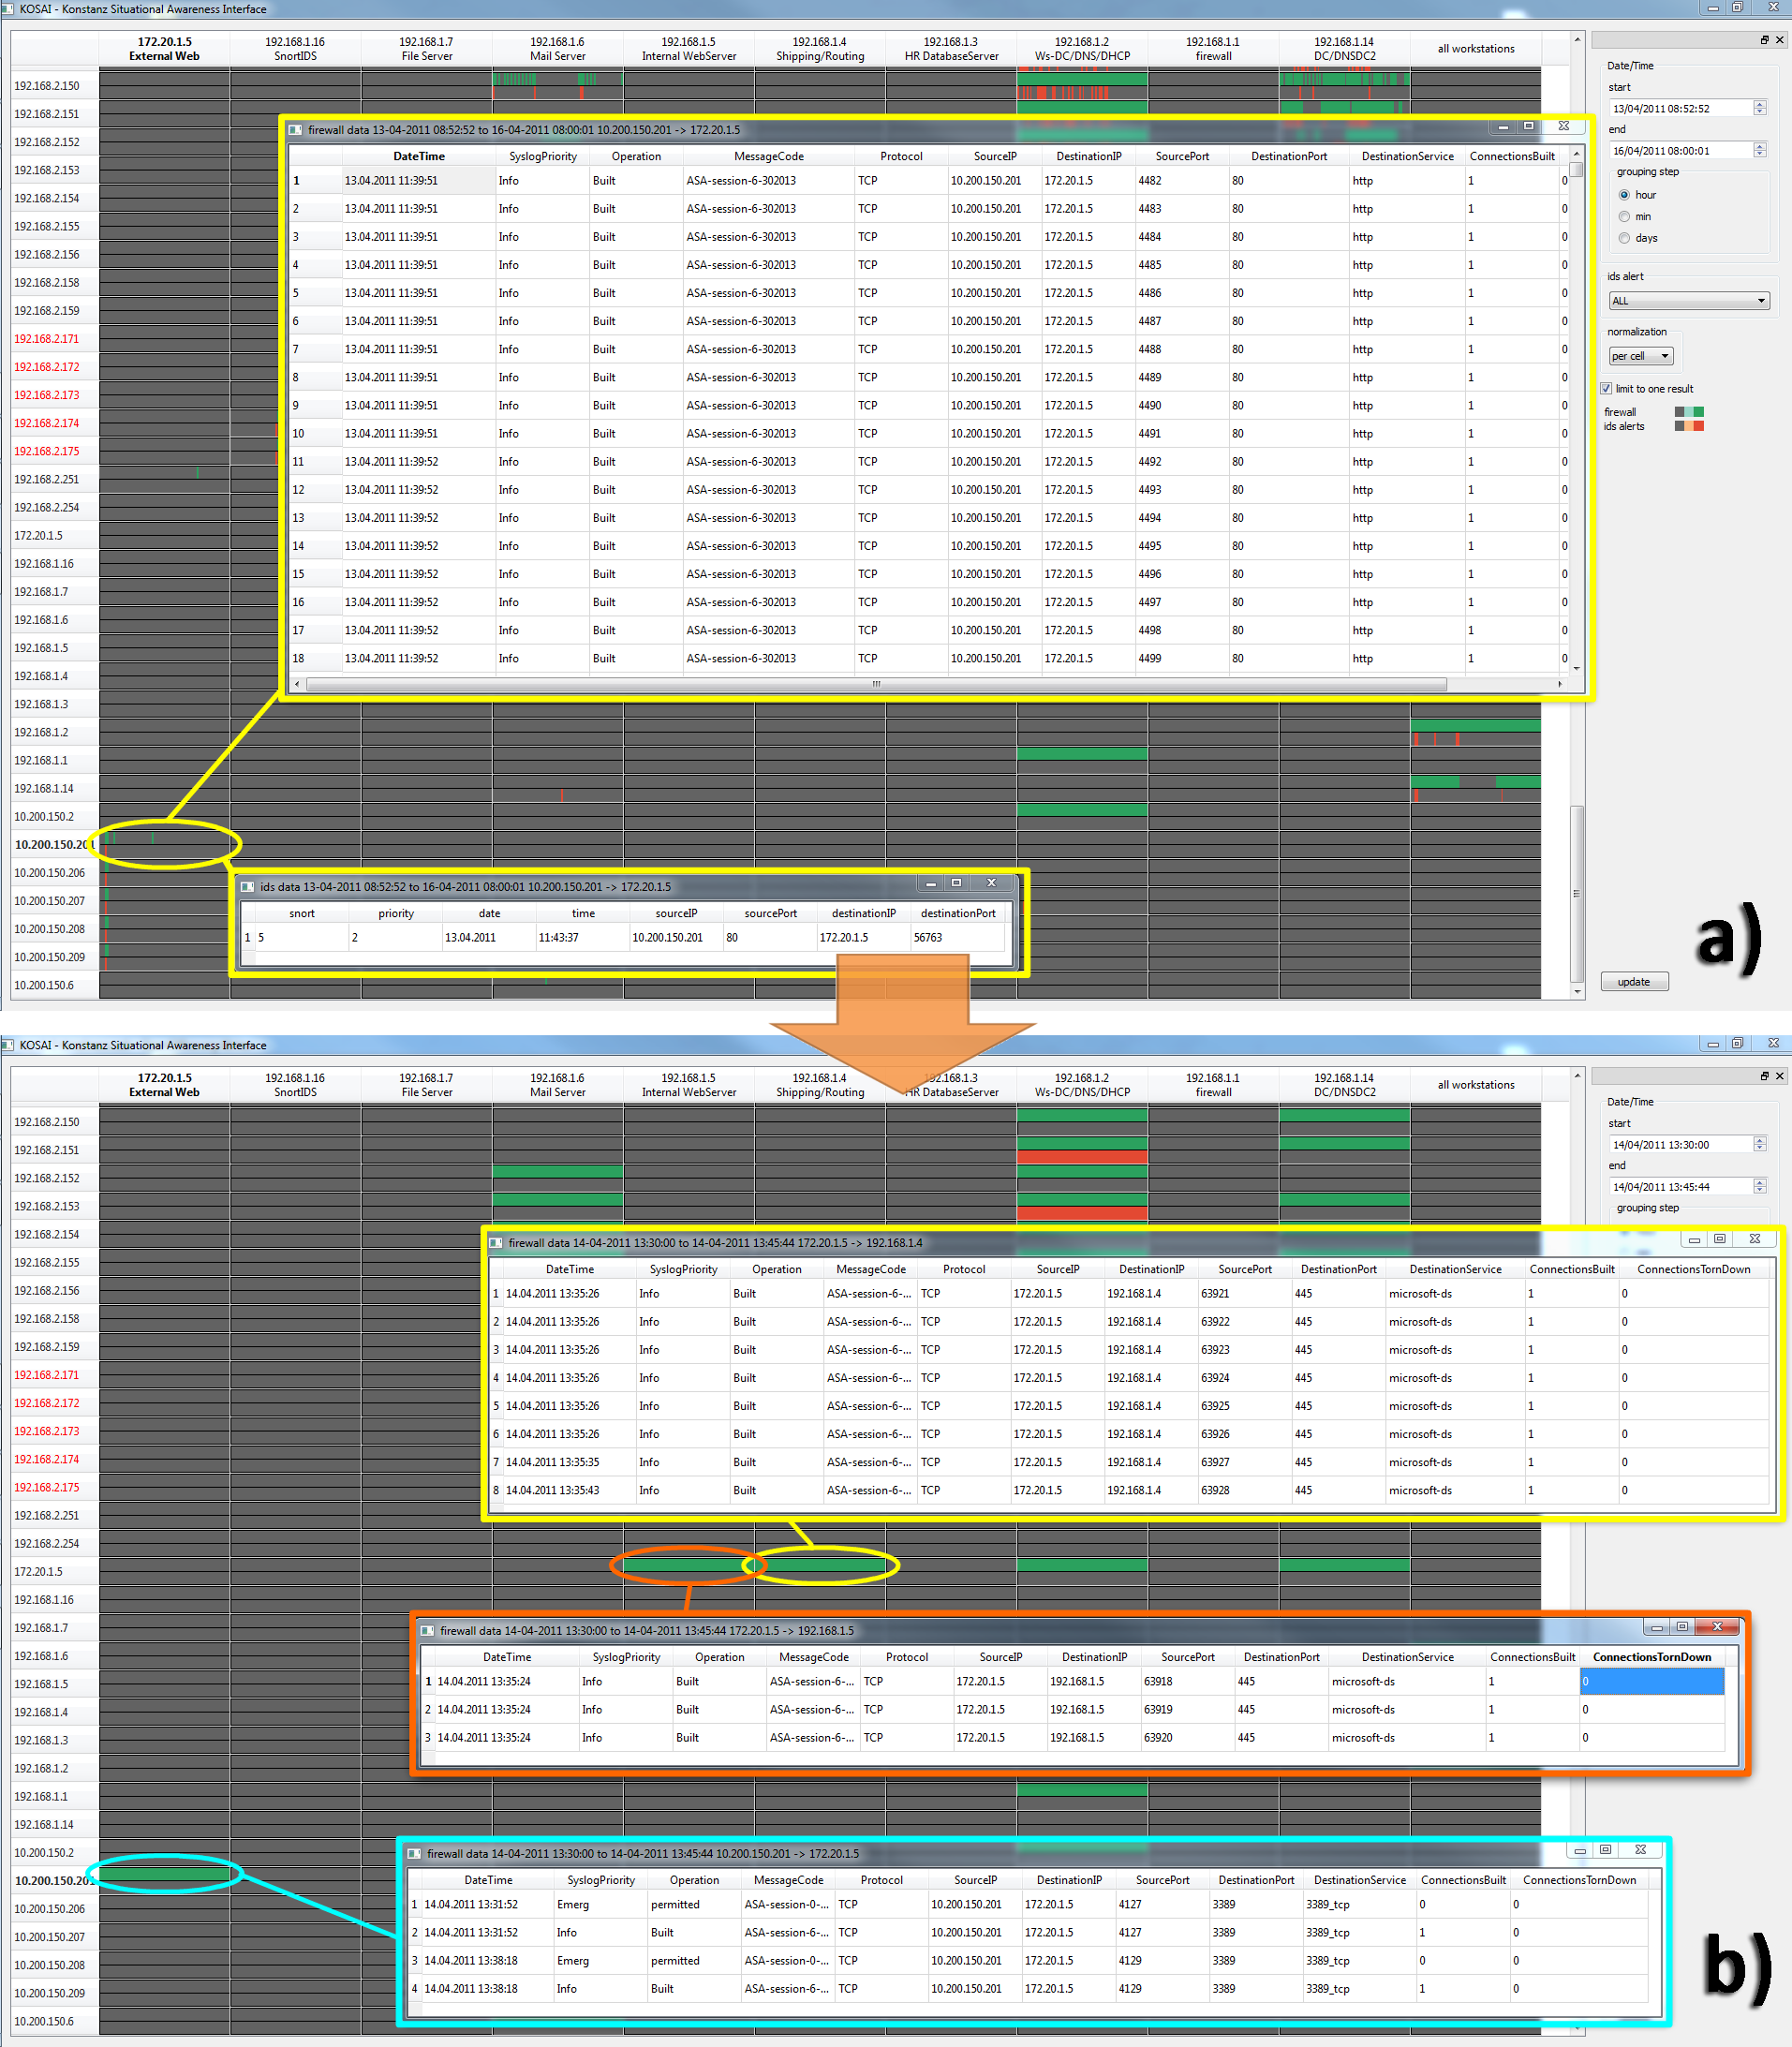Open the ids alert 'ALL' dropdown
This screenshot has height=2047, width=1792.
point(1688,301)
